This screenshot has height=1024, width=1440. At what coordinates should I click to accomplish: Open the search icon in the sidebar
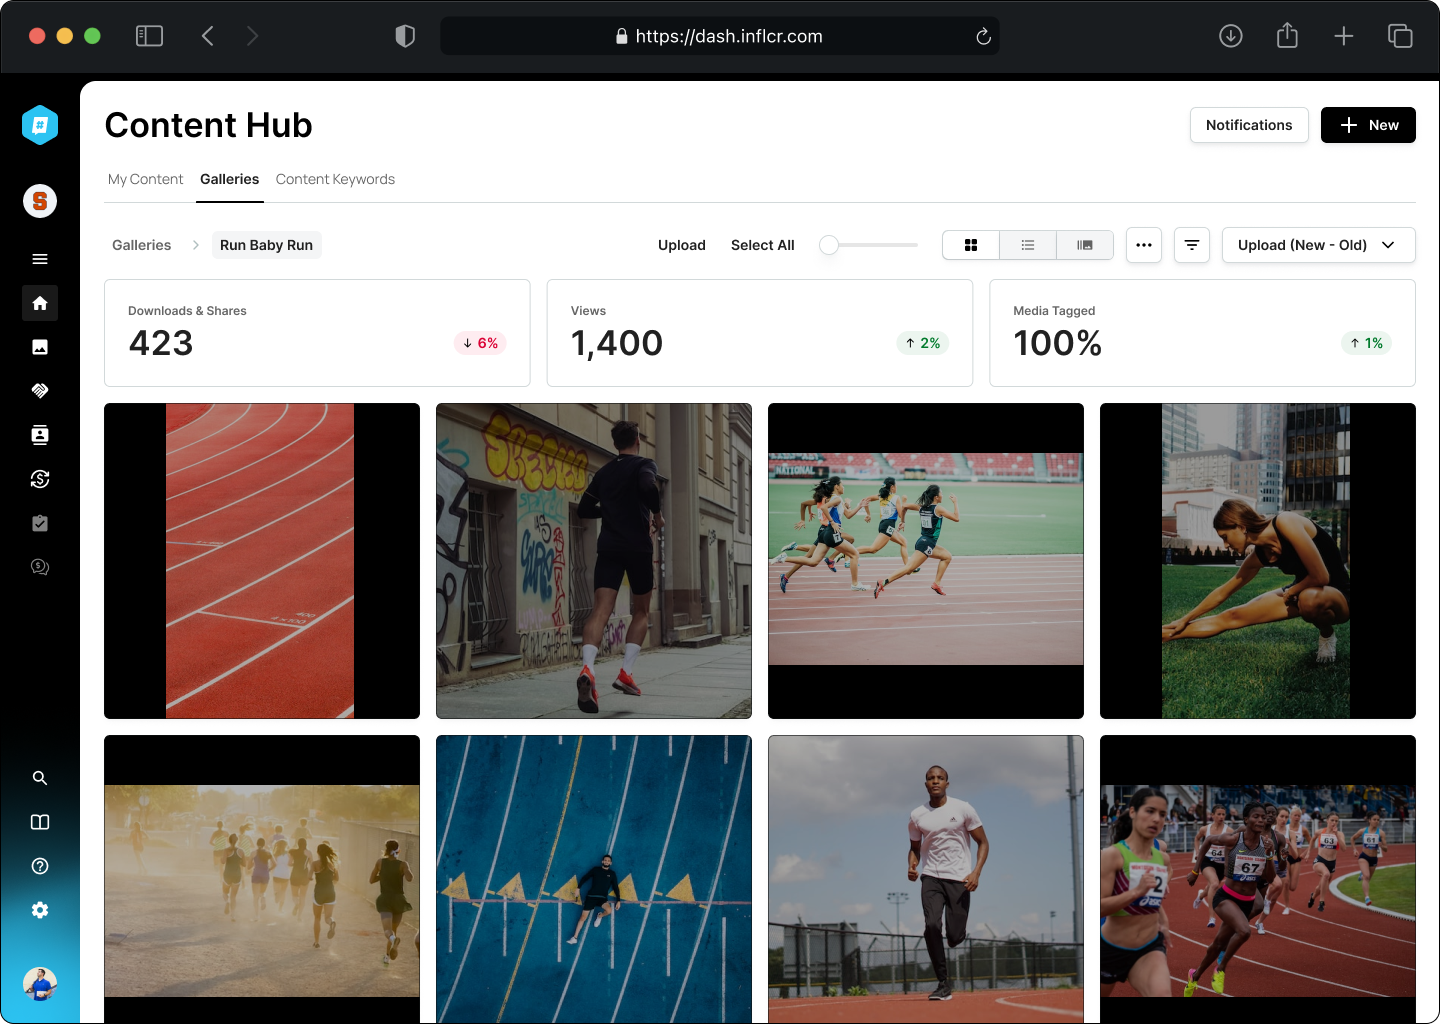click(x=40, y=777)
